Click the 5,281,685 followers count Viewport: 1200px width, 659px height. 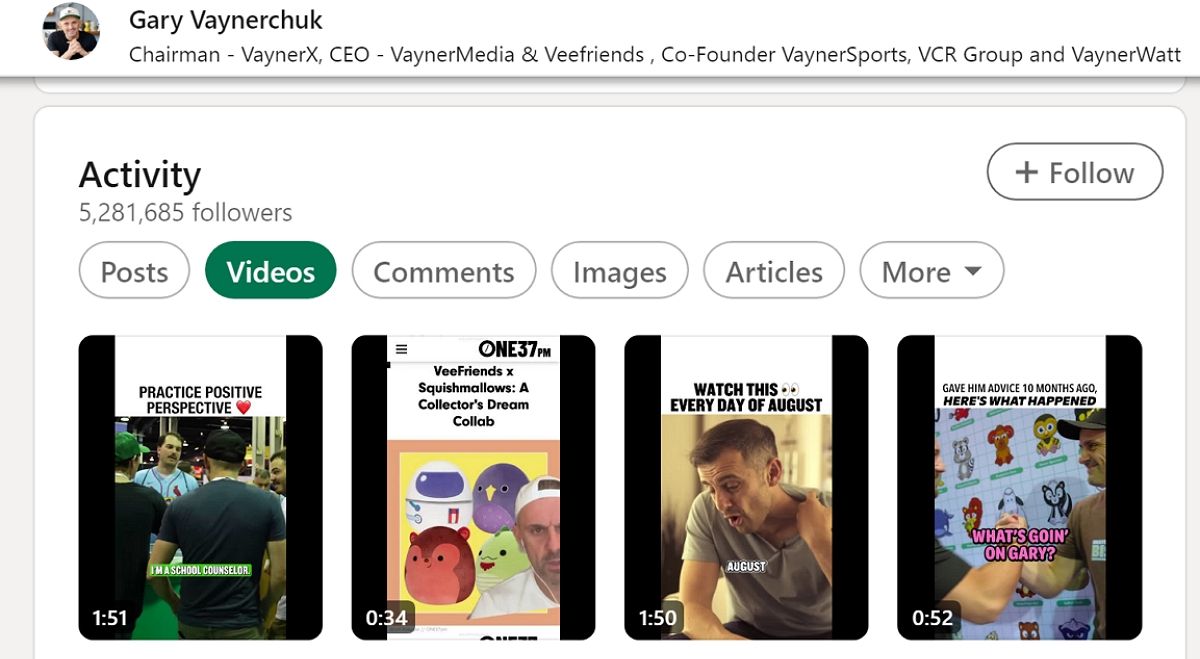(x=184, y=212)
